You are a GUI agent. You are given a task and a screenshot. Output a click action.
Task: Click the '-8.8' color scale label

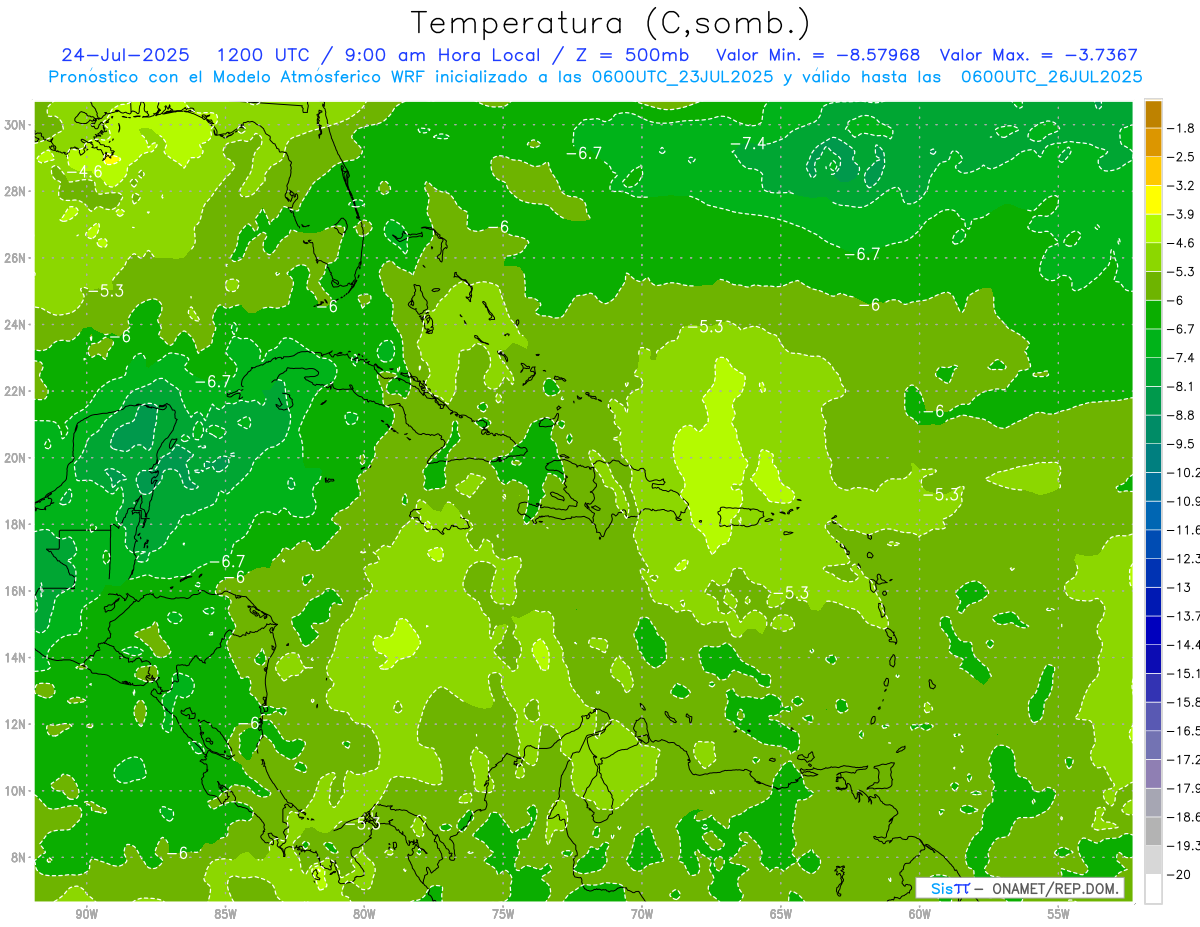point(1182,415)
